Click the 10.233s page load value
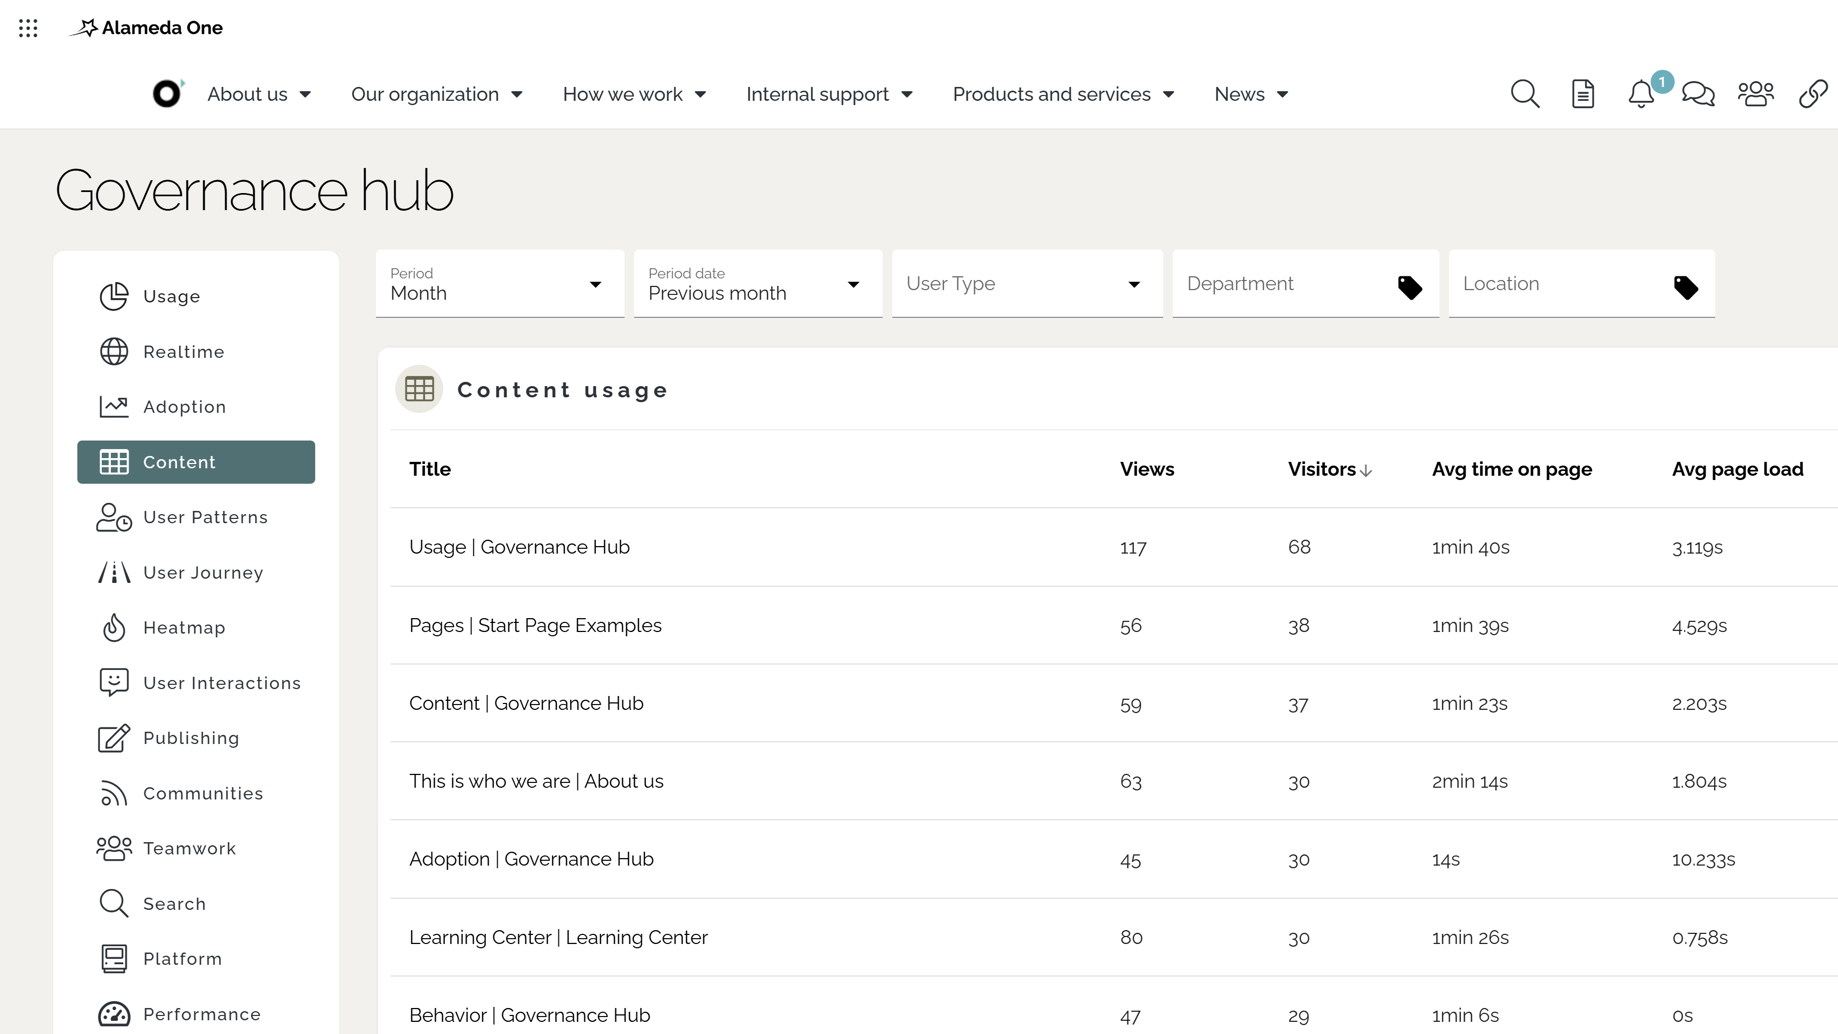1838x1034 pixels. pos(1703,859)
